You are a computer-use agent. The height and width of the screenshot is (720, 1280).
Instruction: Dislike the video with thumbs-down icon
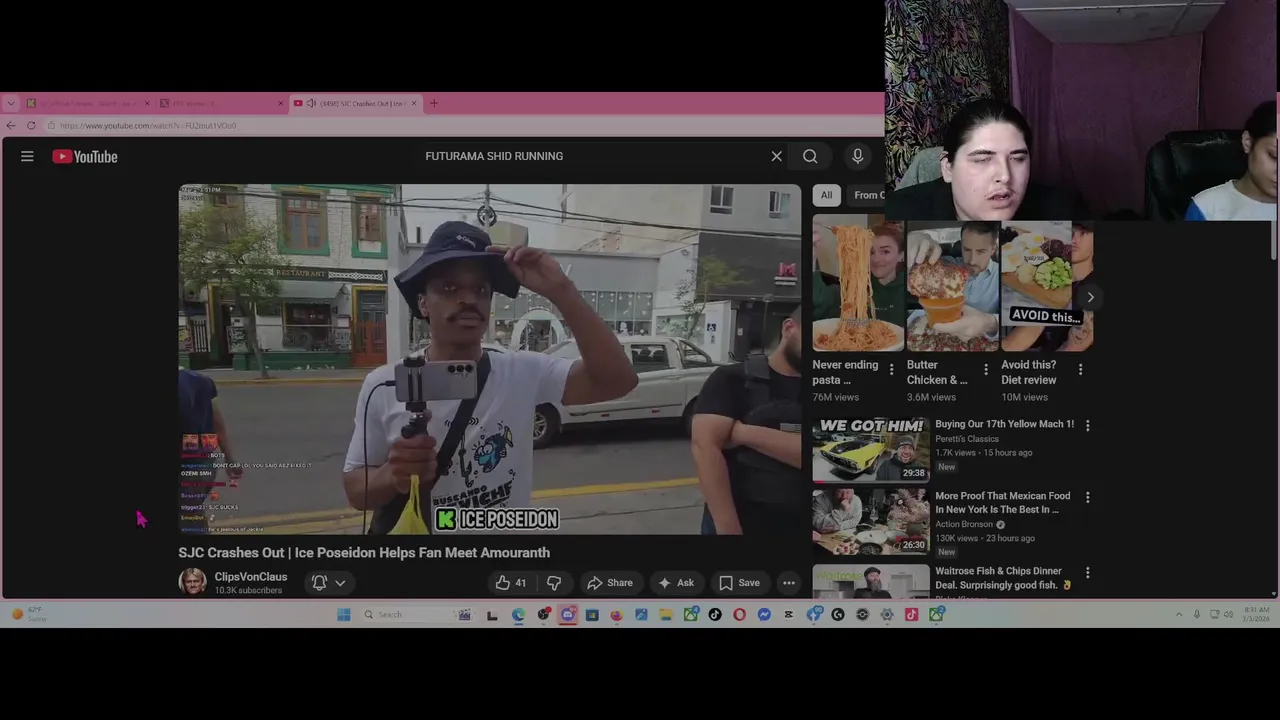[x=553, y=583]
